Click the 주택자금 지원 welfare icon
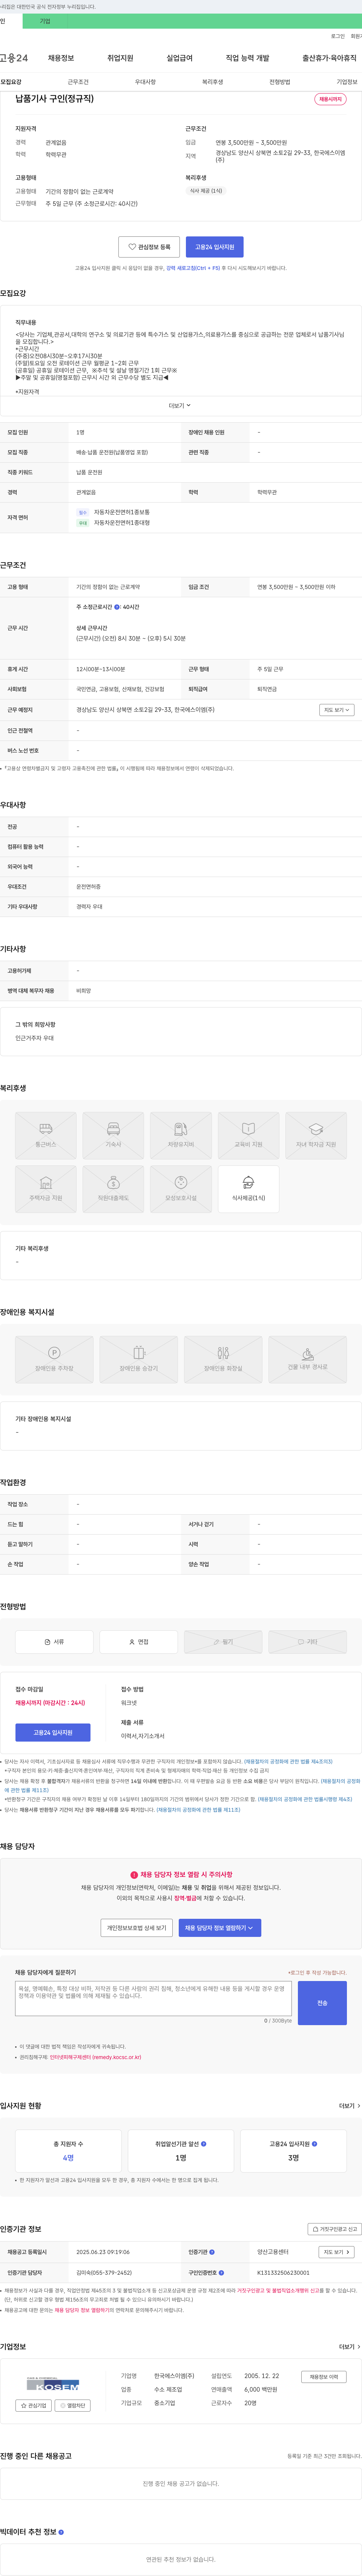The image size is (362, 2576). pyautogui.click(x=46, y=1189)
